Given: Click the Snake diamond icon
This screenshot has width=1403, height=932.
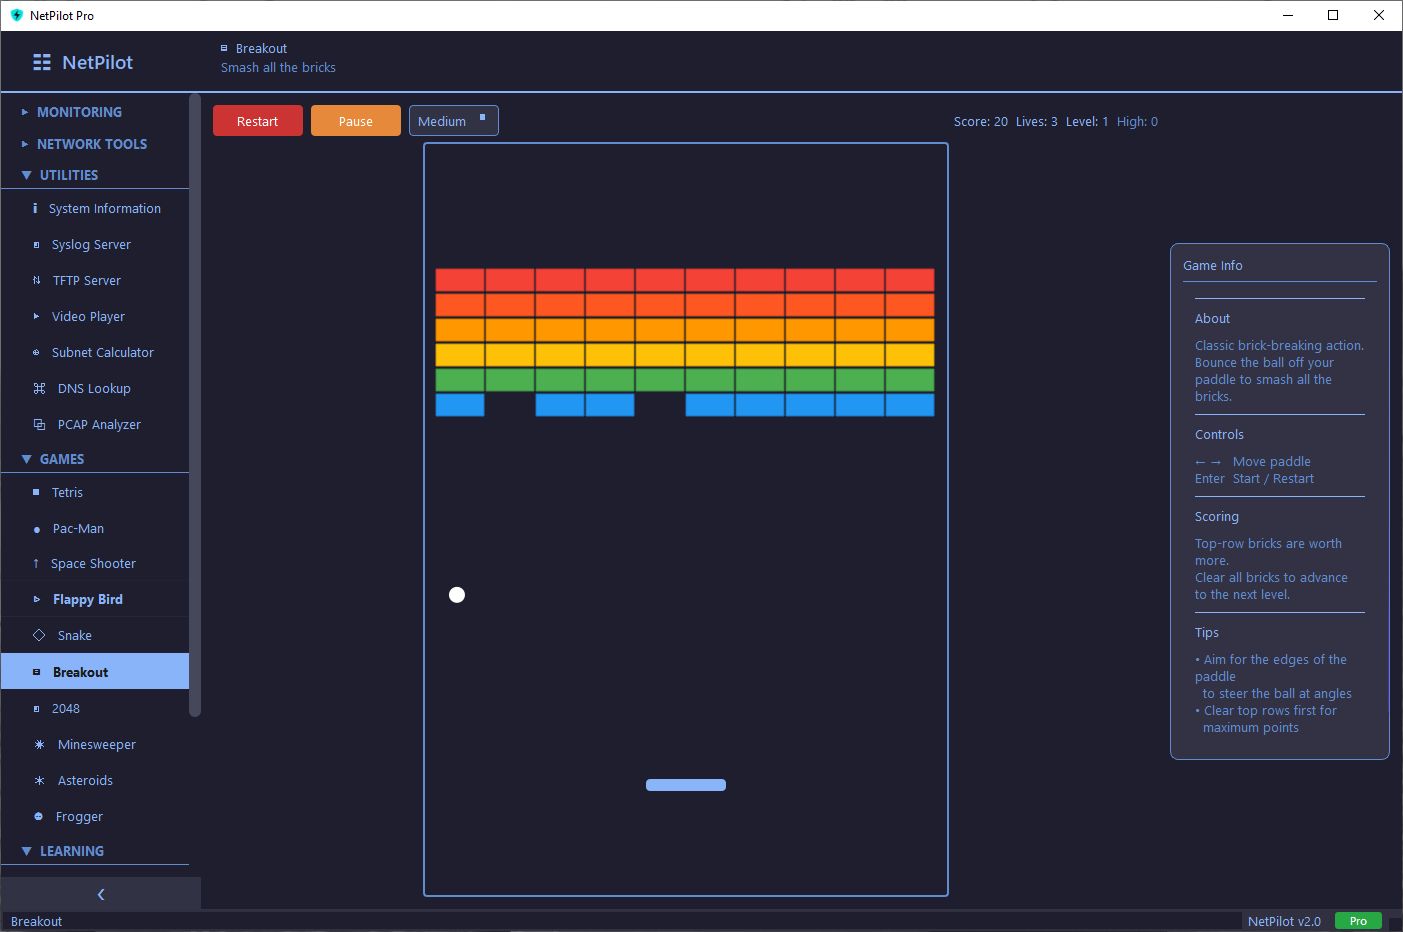Looking at the screenshot, I should tap(39, 636).
